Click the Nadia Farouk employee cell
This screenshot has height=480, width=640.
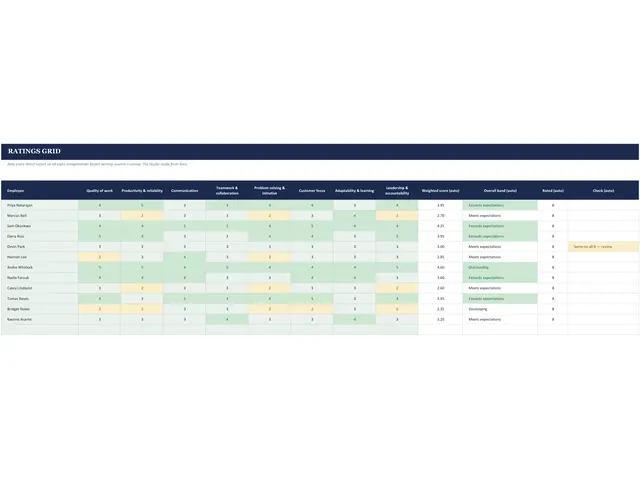click(40, 278)
